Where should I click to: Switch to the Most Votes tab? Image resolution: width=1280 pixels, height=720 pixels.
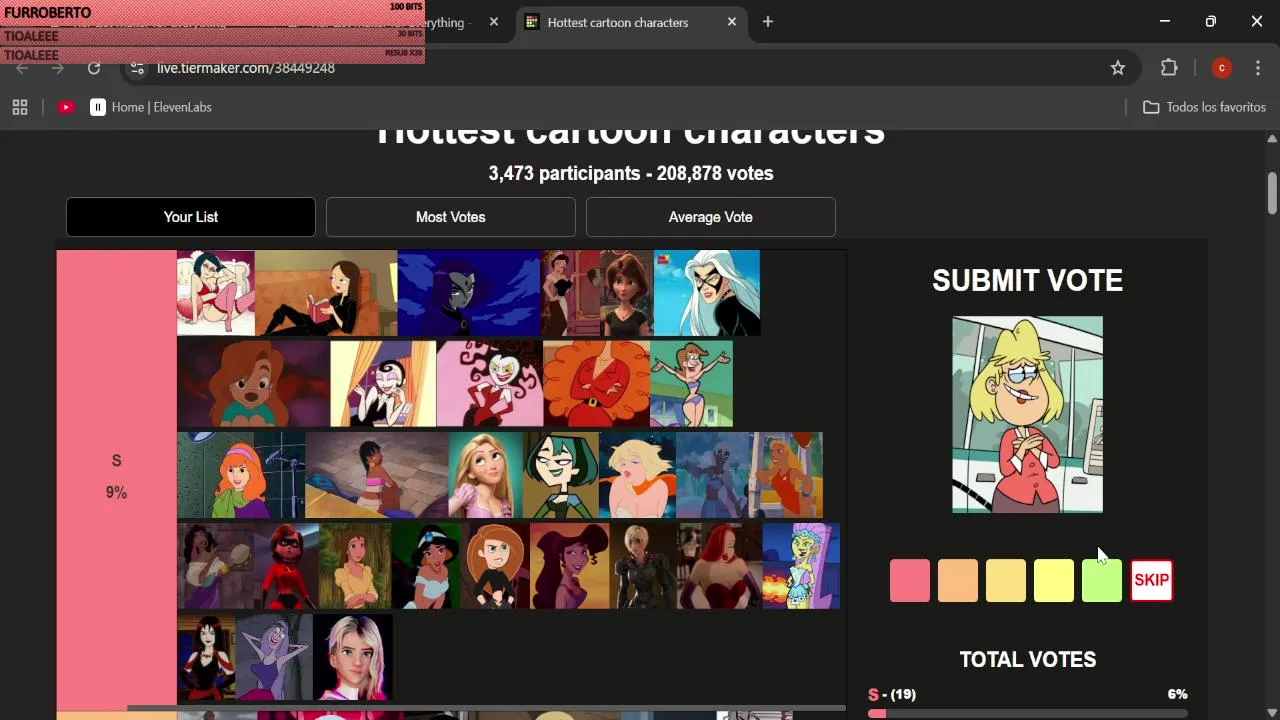click(451, 217)
